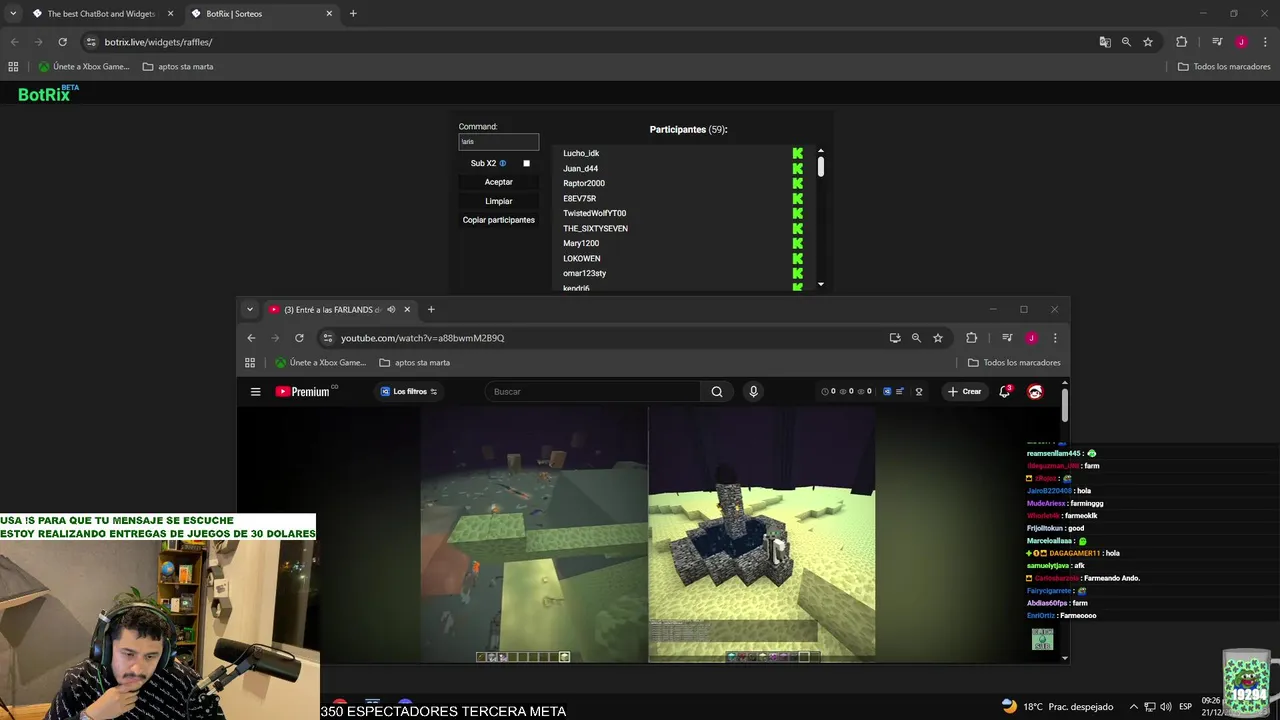Open extensions puzzle icon in BotRix browser window
The image size is (1280, 720).
pyautogui.click(x=1182, y=42)
